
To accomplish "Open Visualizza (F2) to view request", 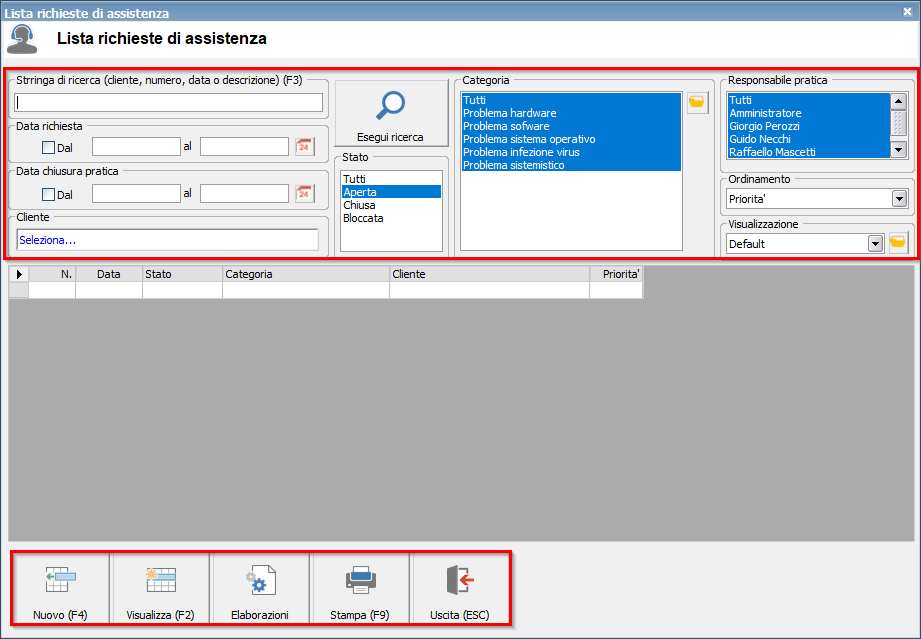I will pos(160,590).
